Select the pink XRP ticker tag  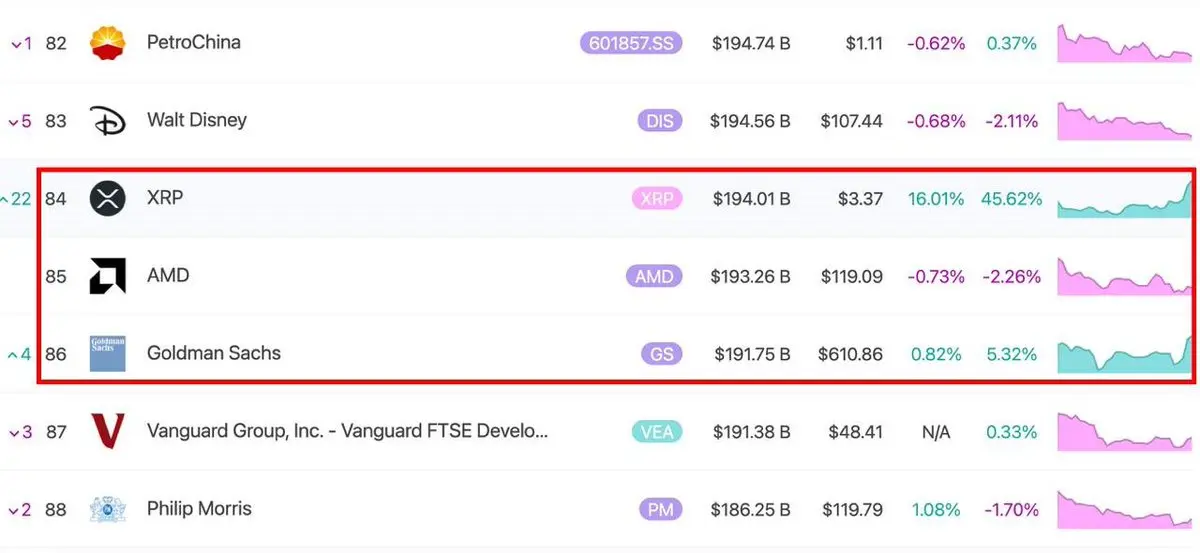tap(656, 199)
